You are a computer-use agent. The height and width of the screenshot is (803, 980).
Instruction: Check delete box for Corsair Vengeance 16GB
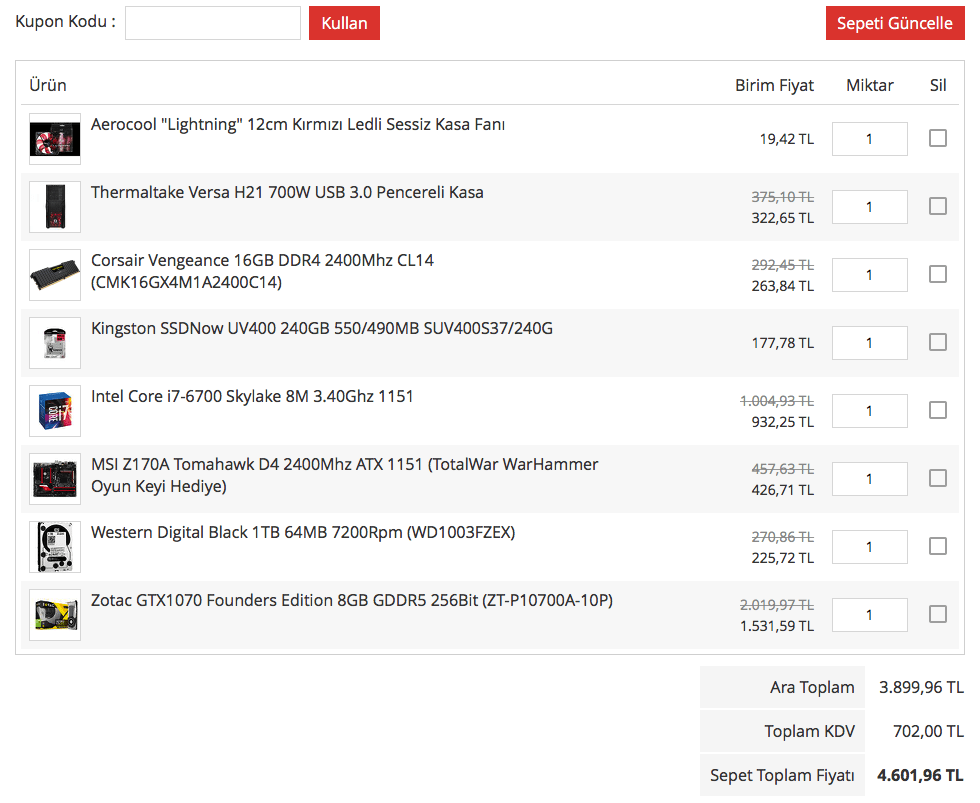point(938,274)
